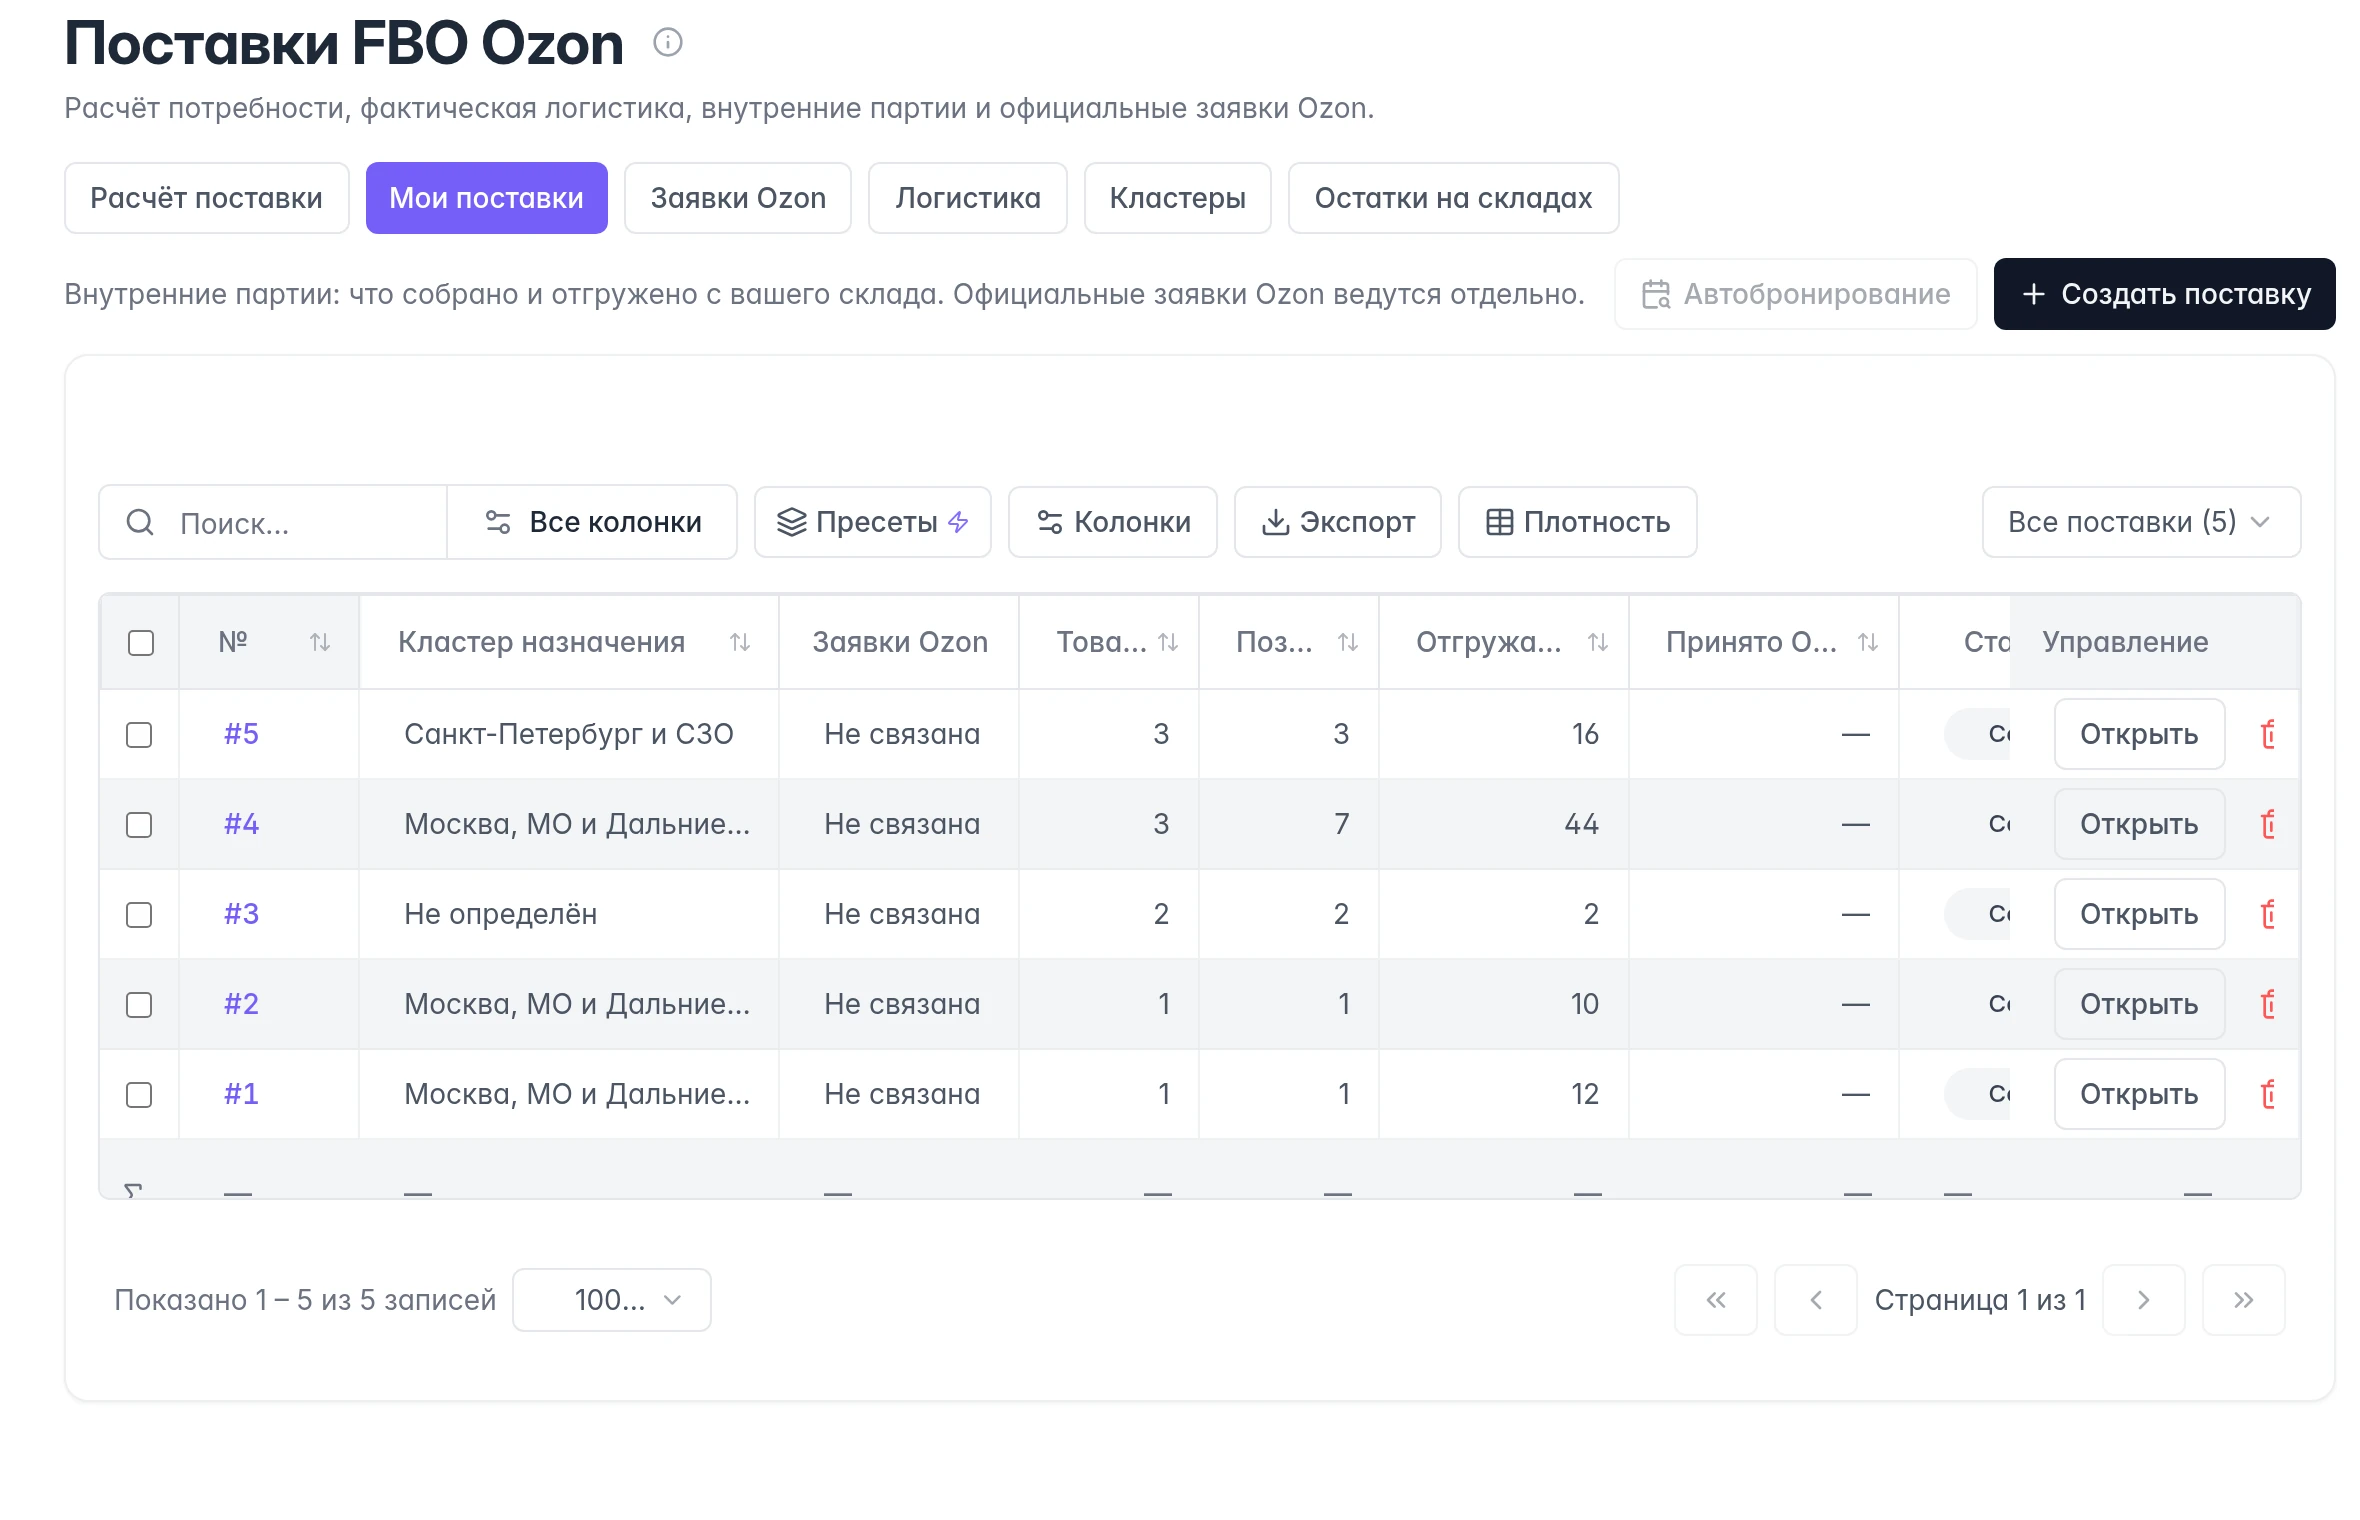Viewport: 2360px width, 1520px height.
Task: Click the info icon next to page title
Action: pyautogui.click(x=667, y=43)
